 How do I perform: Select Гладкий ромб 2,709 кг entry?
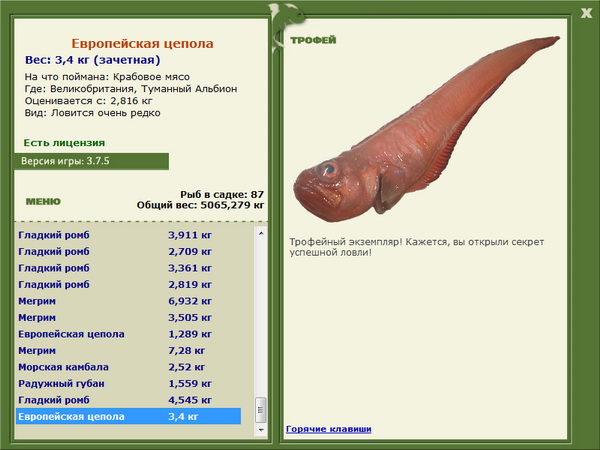point(129,251)
